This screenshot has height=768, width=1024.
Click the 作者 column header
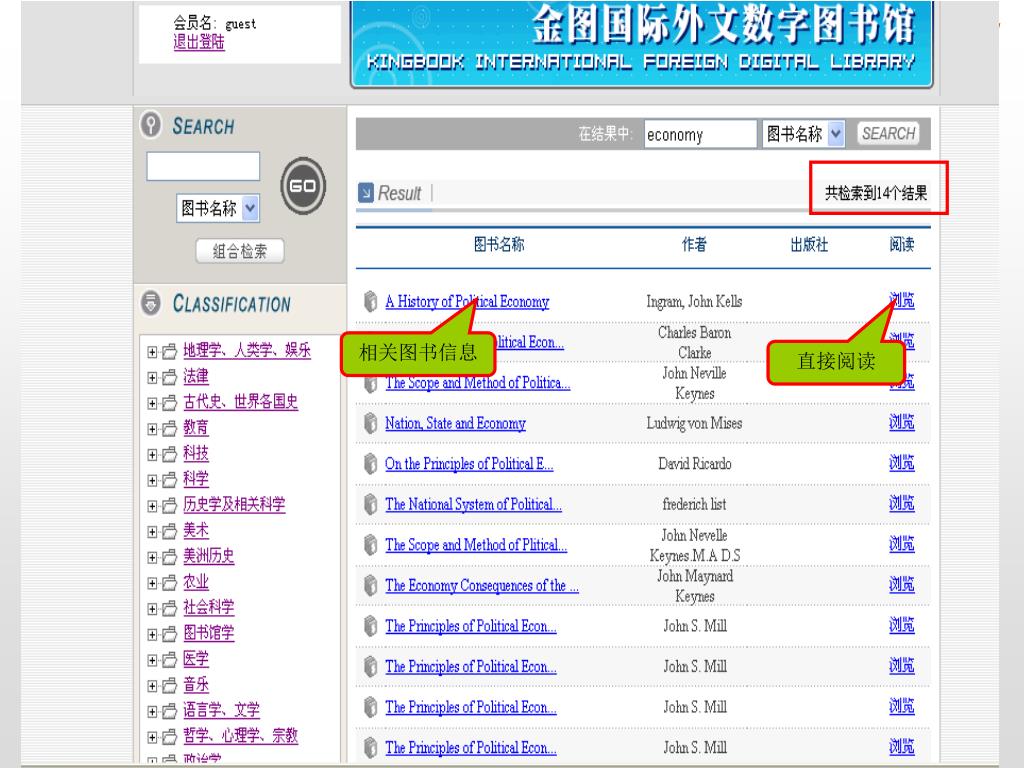694,244
